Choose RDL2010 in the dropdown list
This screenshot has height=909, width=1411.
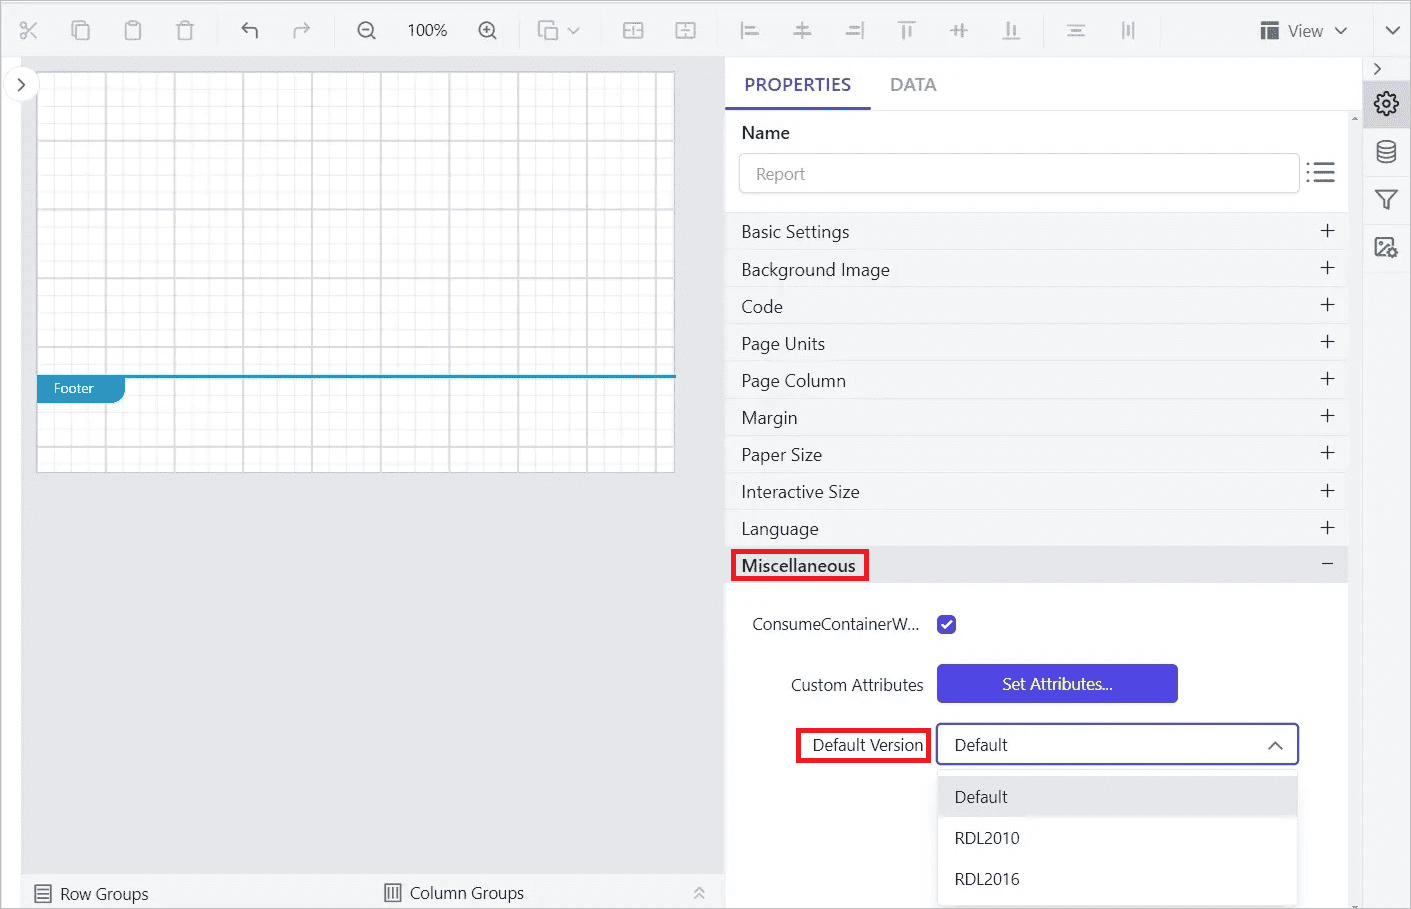987,838
